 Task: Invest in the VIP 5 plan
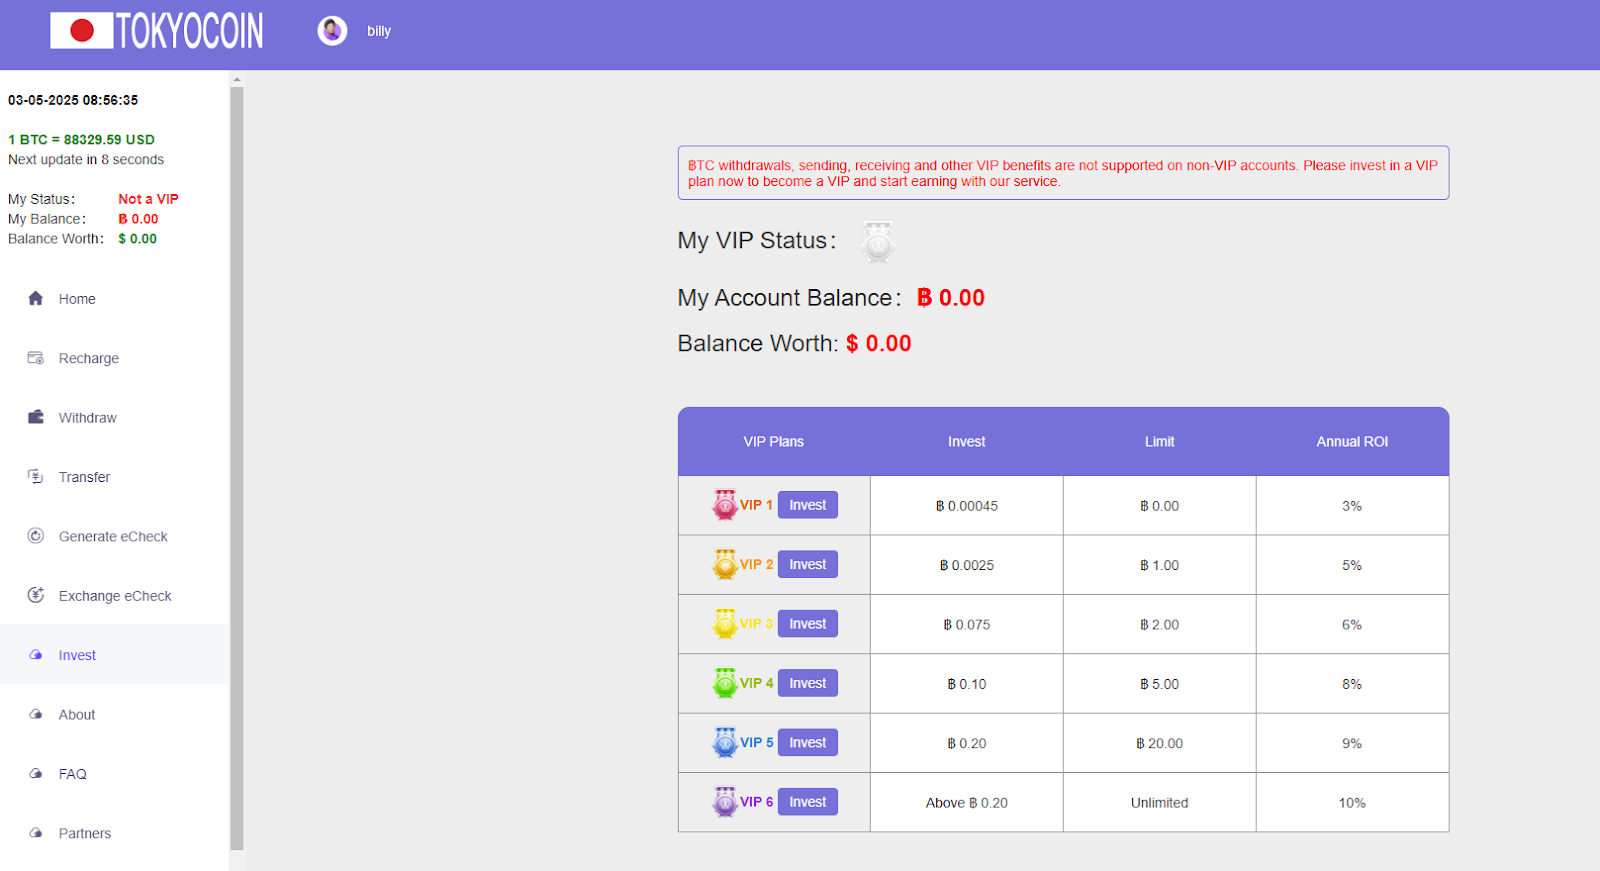tap(808, 742)
